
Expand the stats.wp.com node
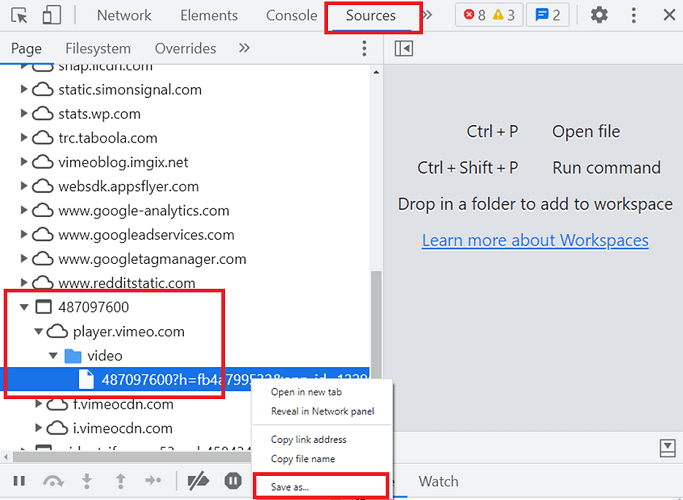24,114
